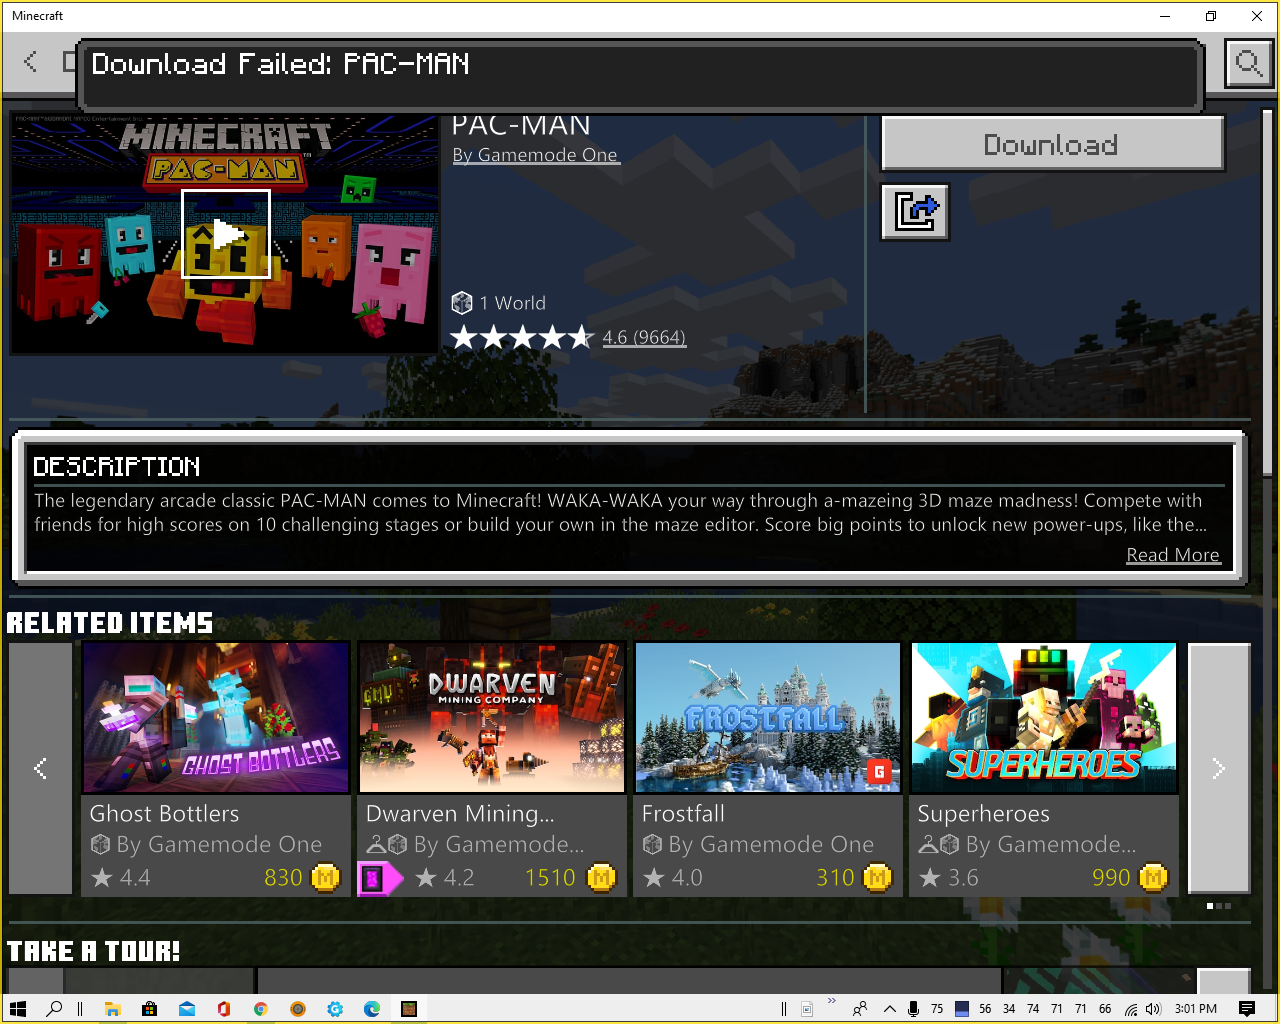
Task: Click the Ghost Bottlers 4.4 star rating
Action: pyautogui.click(x=121, y=878)
